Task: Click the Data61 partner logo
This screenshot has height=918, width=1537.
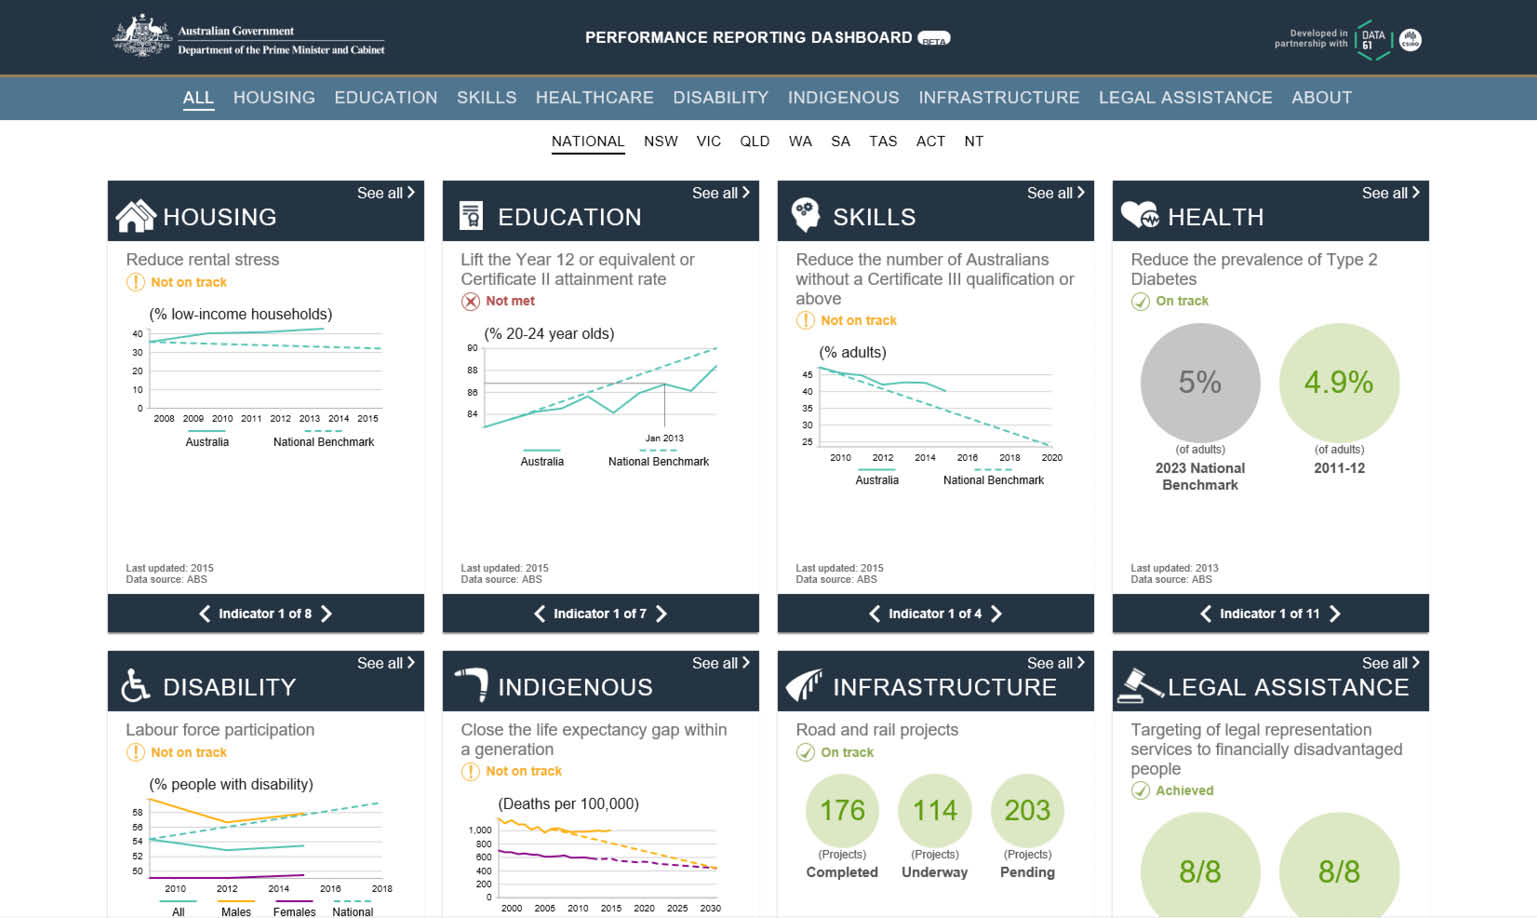Action: pyautogui.click(x=1373, y=40)
